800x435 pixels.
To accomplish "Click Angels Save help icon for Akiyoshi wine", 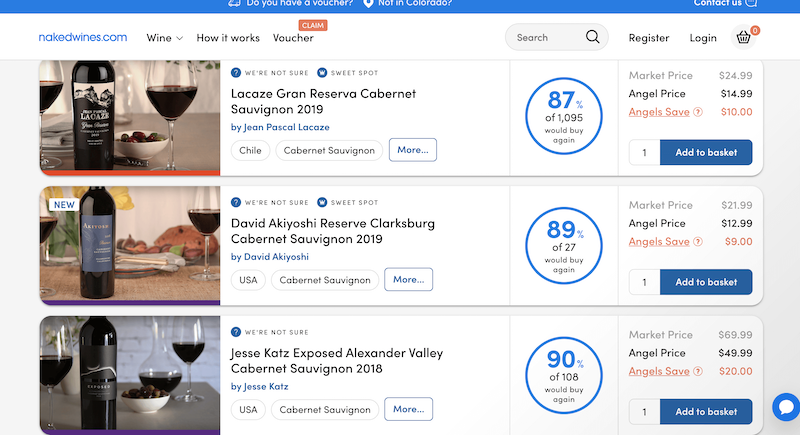I will [697, 242].
